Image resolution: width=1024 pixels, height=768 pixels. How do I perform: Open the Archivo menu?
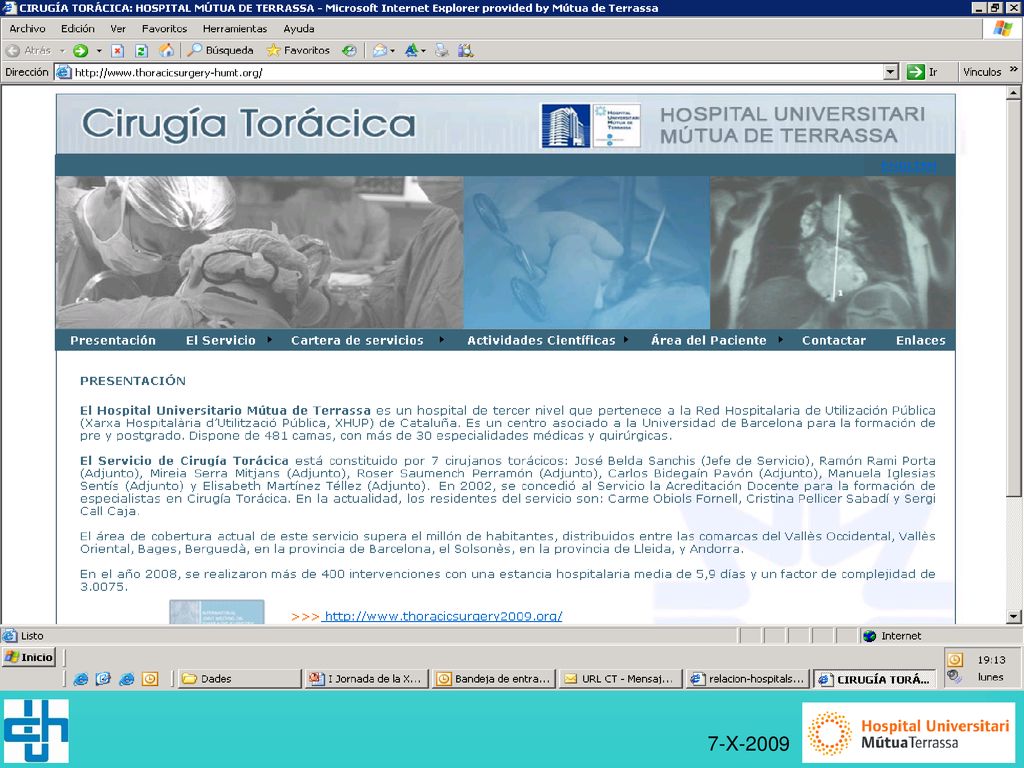[27, 29]
